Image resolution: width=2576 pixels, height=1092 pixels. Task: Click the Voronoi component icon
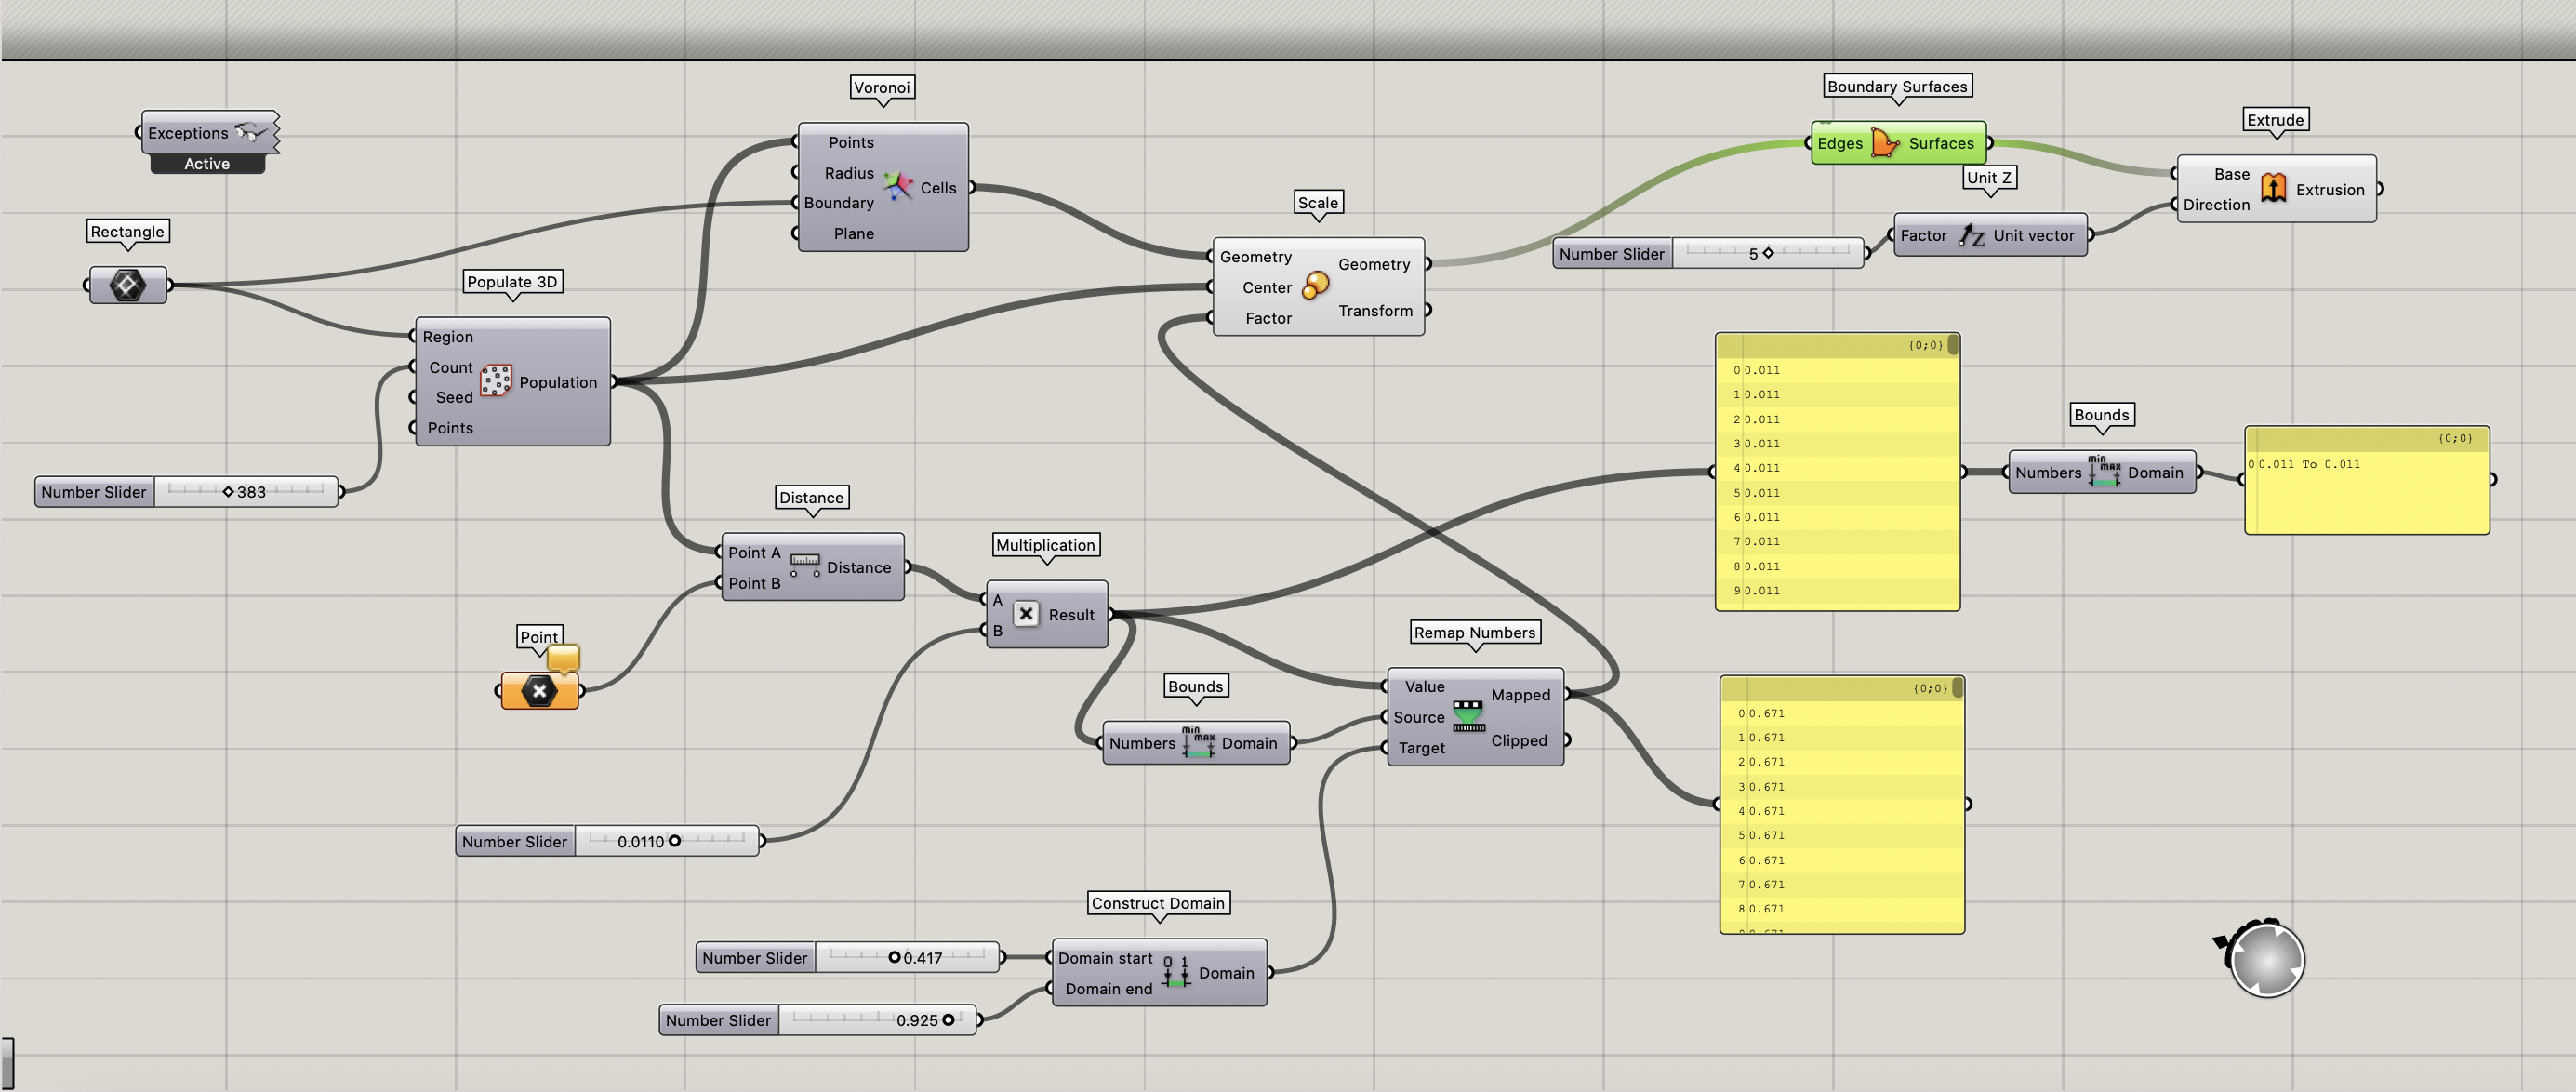898,186
